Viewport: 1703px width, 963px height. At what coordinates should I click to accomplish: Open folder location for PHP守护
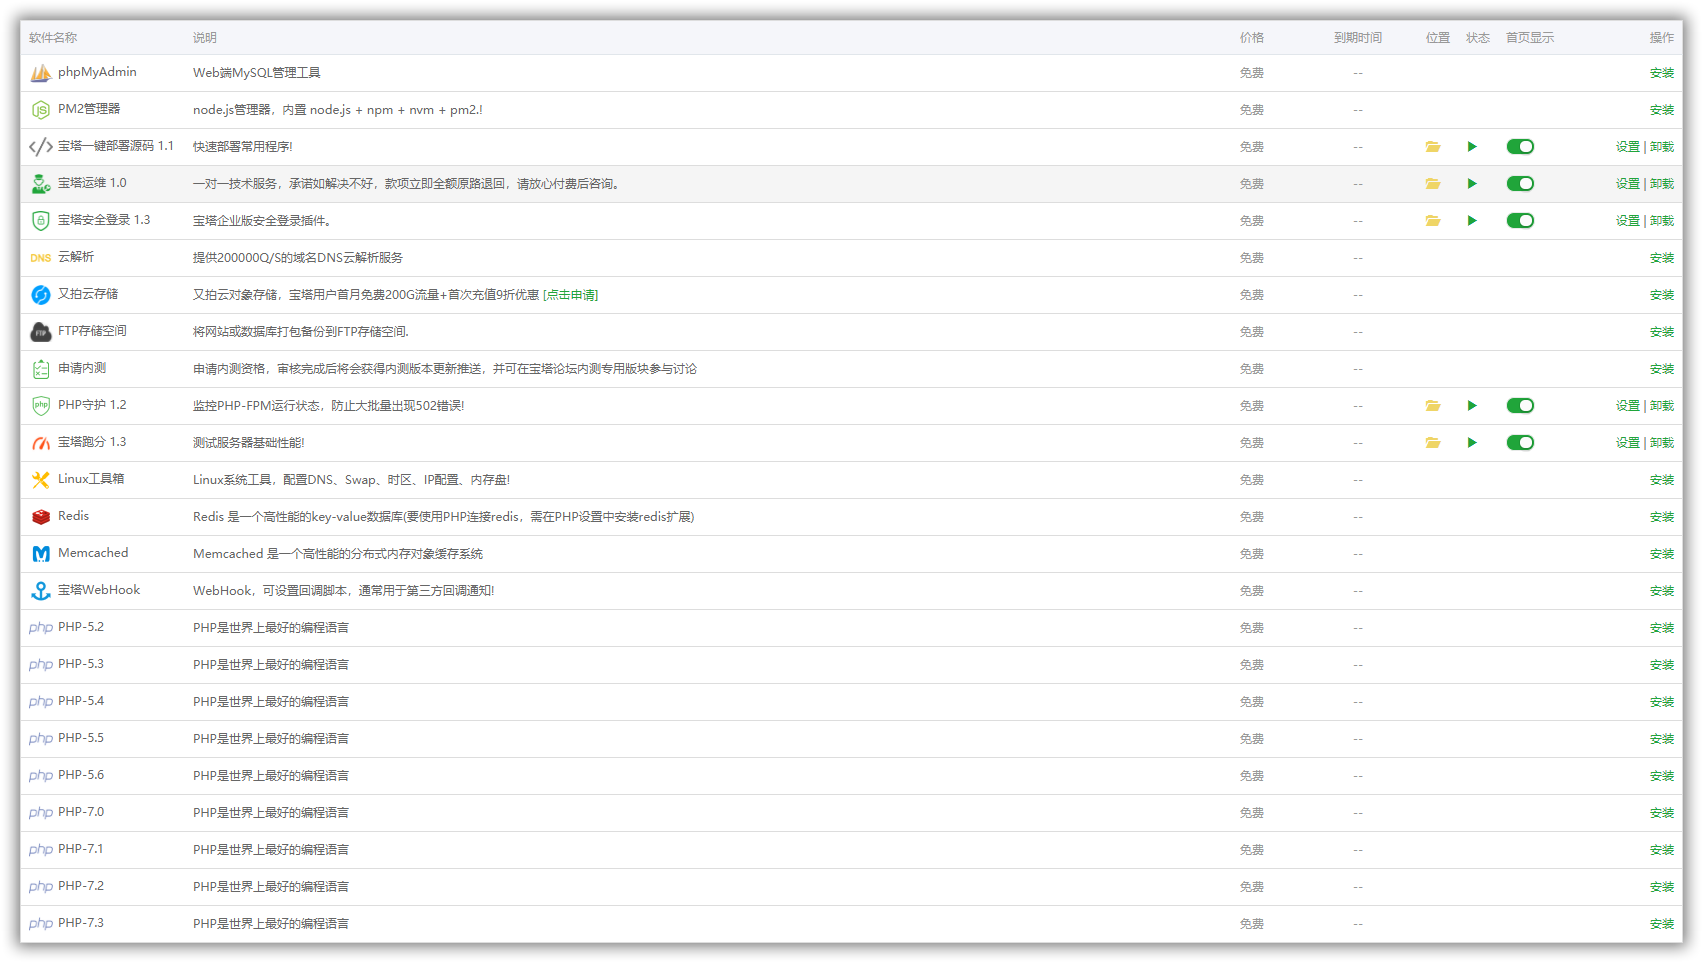tap(1433, 406)
